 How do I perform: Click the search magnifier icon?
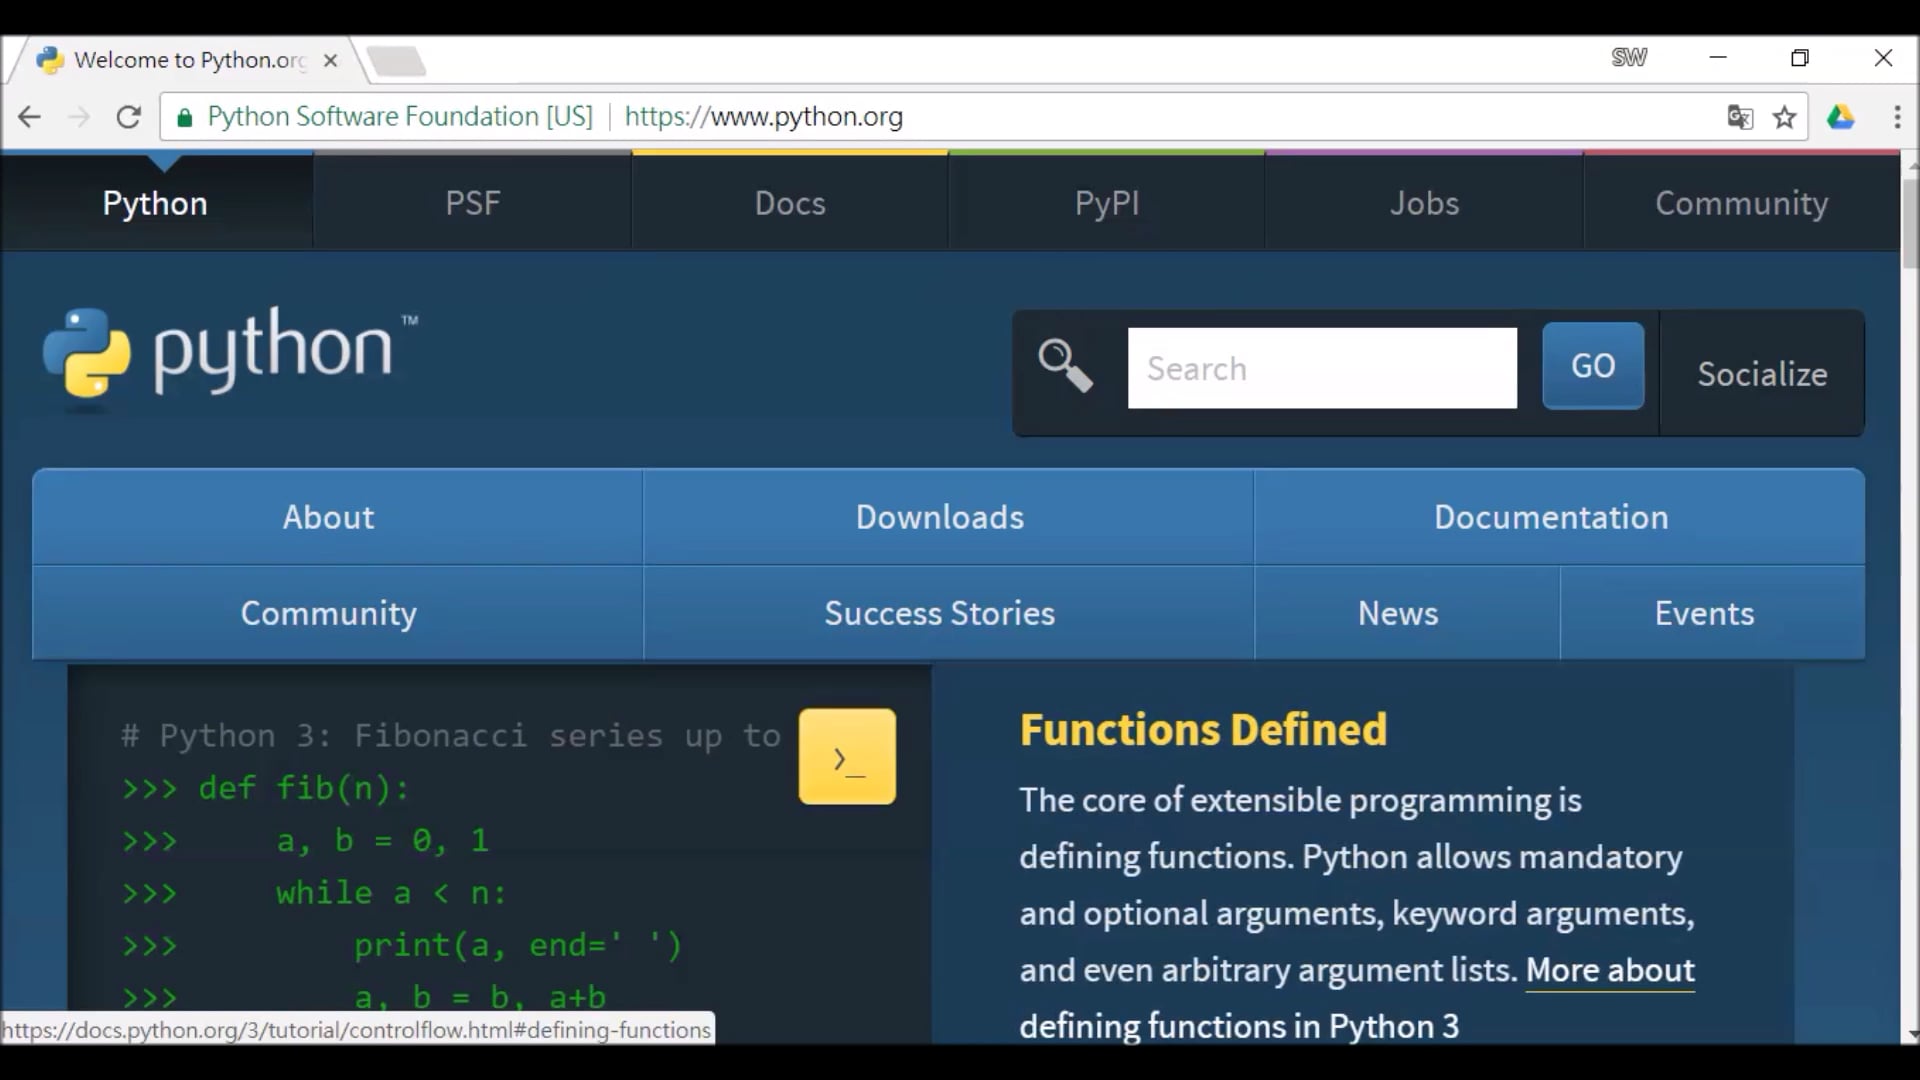1064,366
